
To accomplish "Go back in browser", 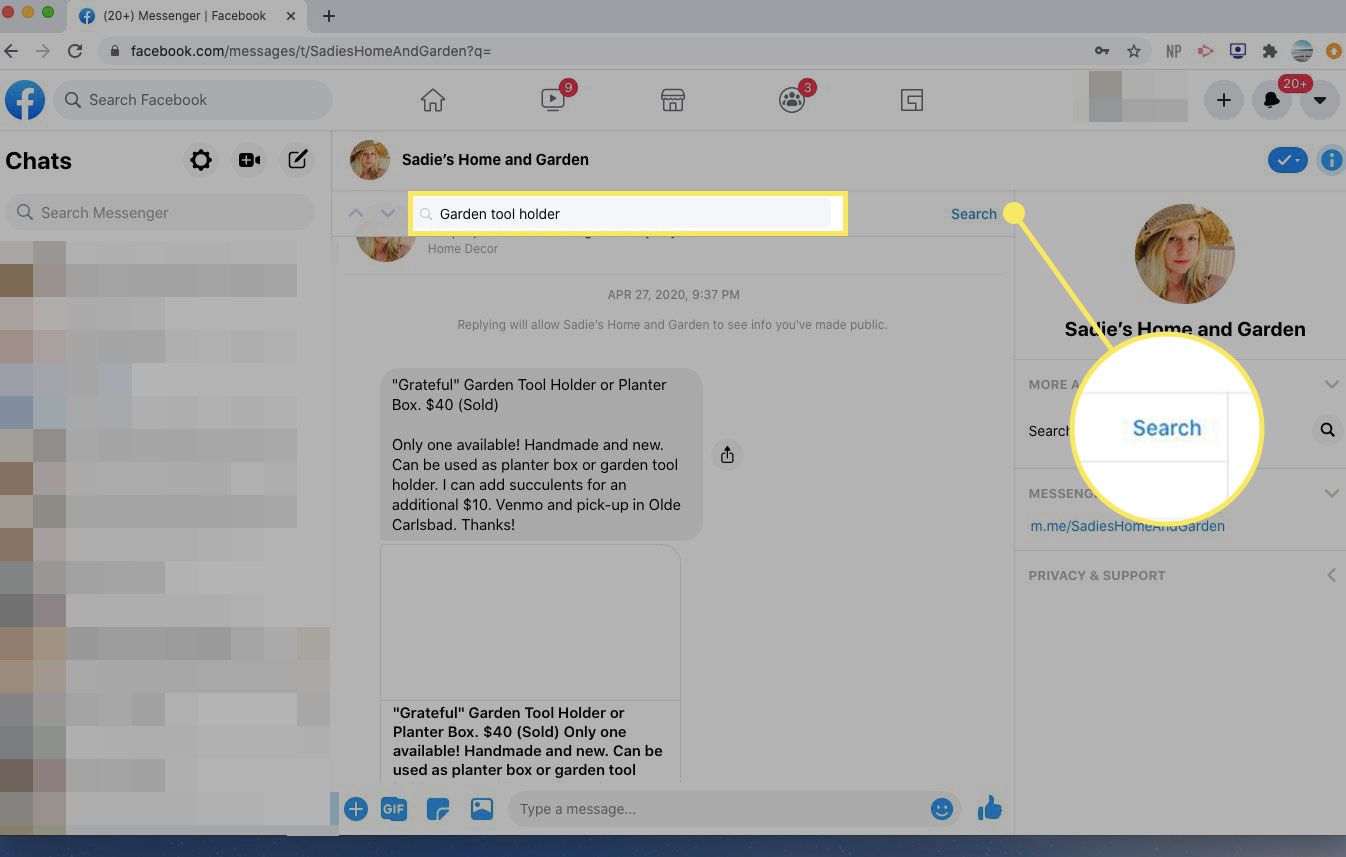I will 11,50.
